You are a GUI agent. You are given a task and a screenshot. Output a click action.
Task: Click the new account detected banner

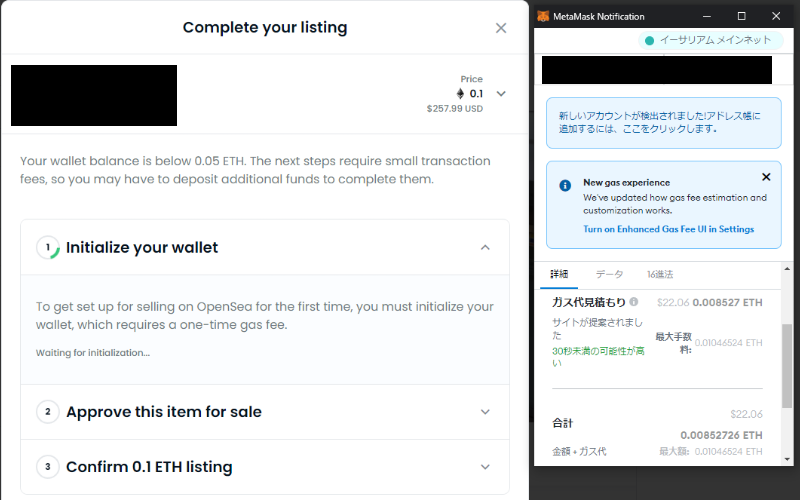[x=664, y=123]
